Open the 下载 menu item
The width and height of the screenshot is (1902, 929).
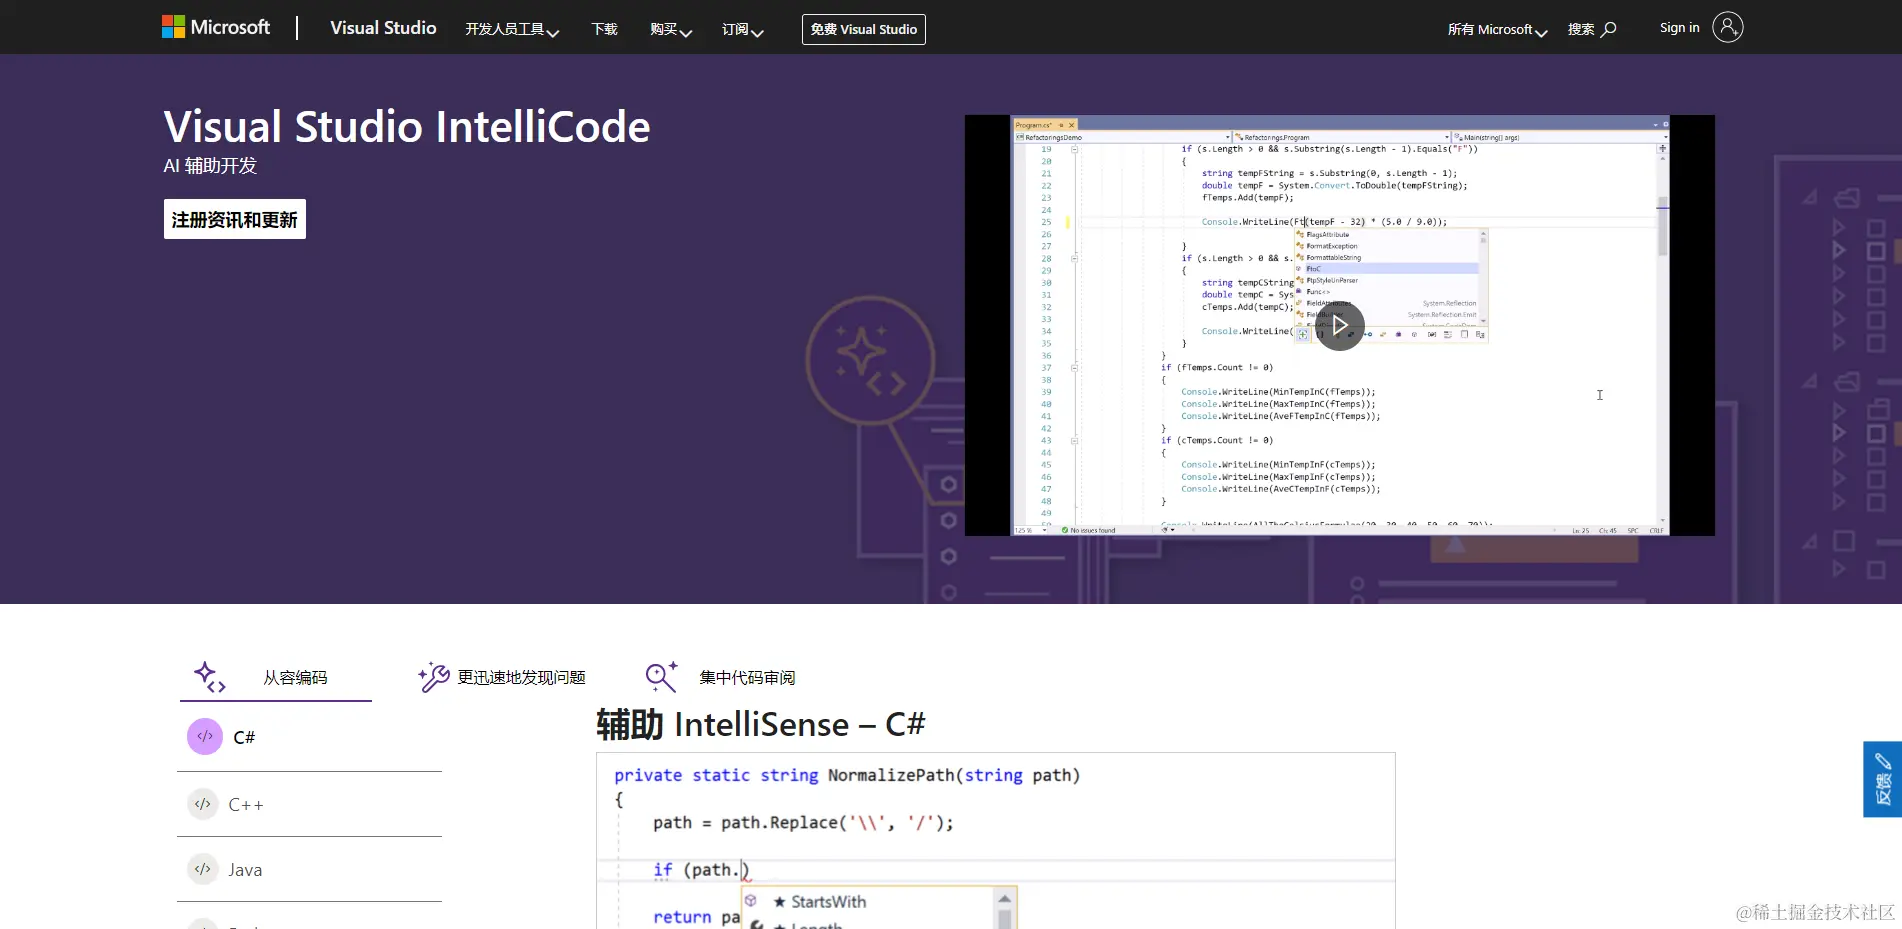pos(604,29)
